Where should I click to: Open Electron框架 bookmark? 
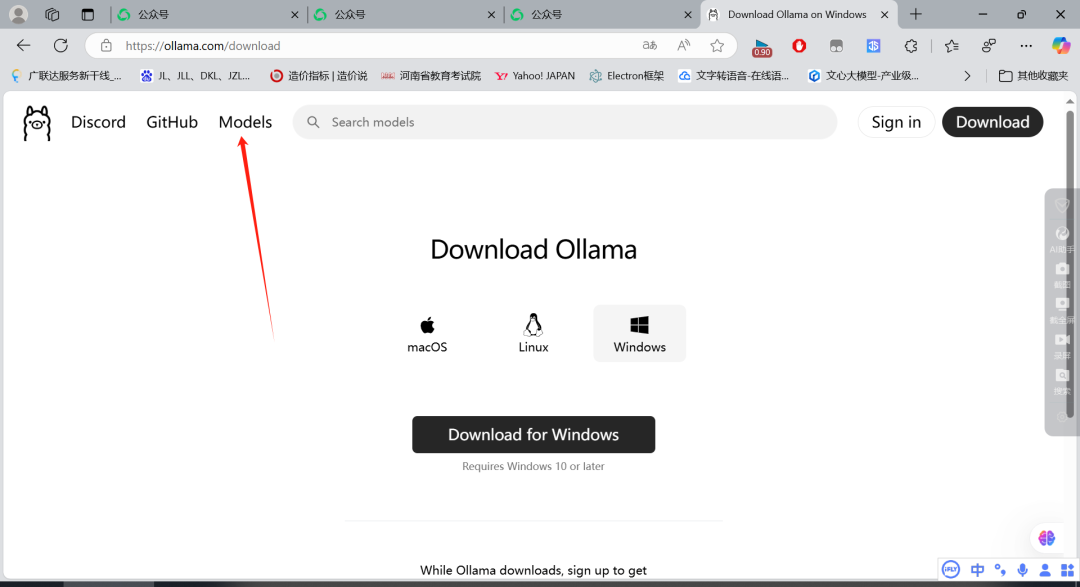[x=627, y=76]
